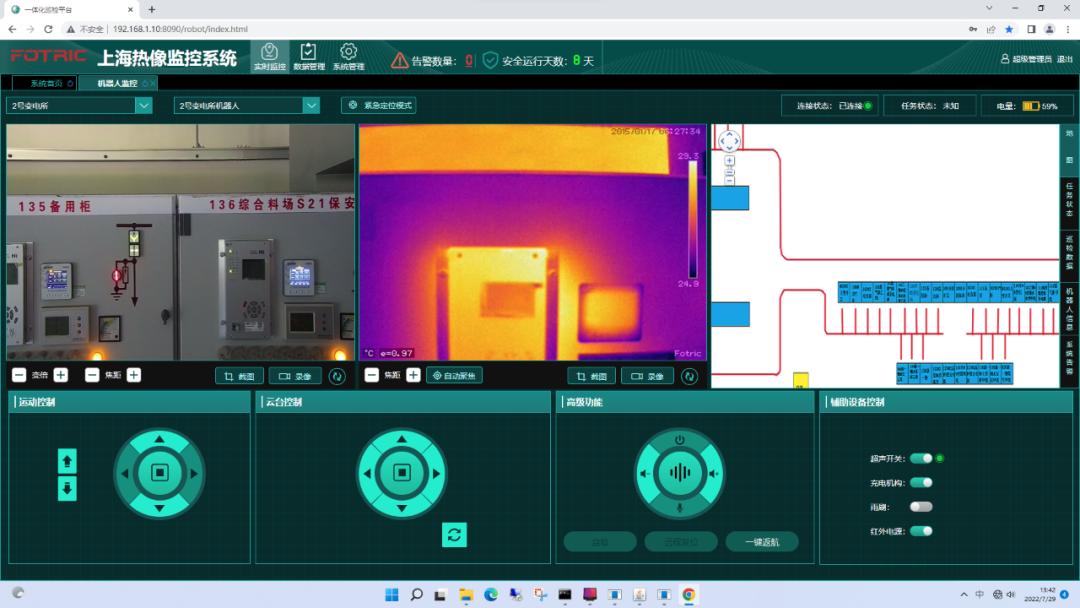Start recording with the thermal view 录像 icon
The image size is (1080, 608).
coord(648,375)
